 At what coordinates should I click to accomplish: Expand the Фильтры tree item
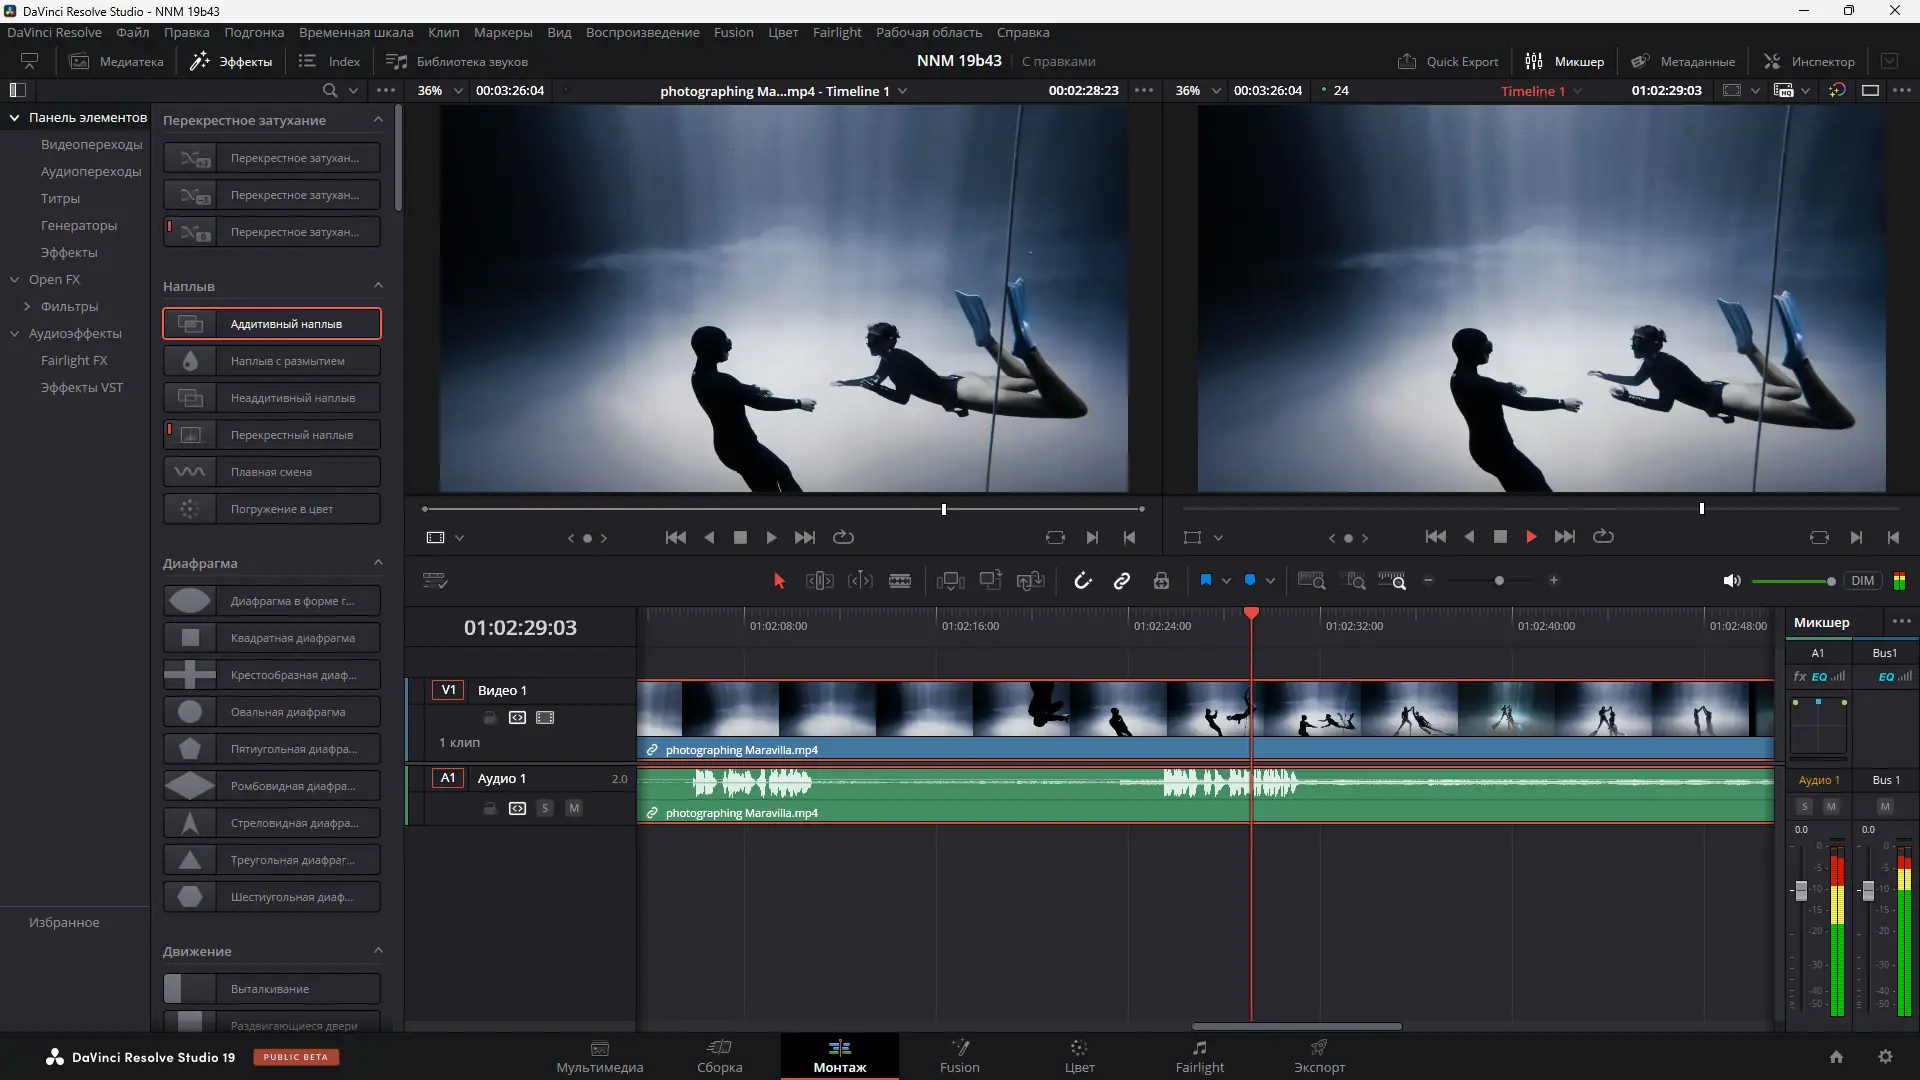(27, 307)
